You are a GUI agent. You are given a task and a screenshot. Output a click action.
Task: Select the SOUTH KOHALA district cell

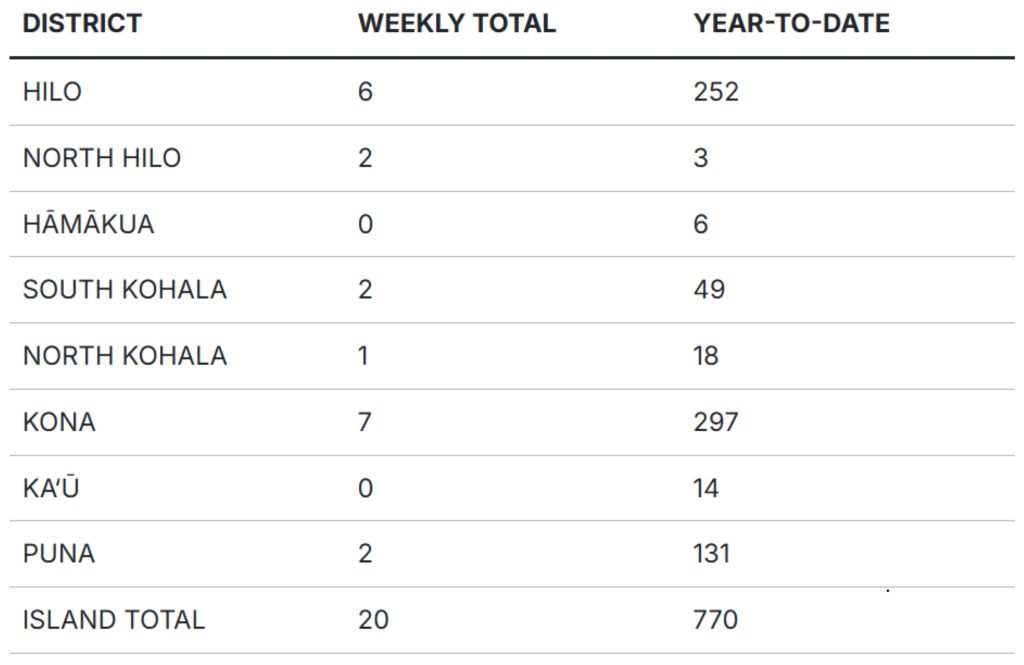click(125, 290)
